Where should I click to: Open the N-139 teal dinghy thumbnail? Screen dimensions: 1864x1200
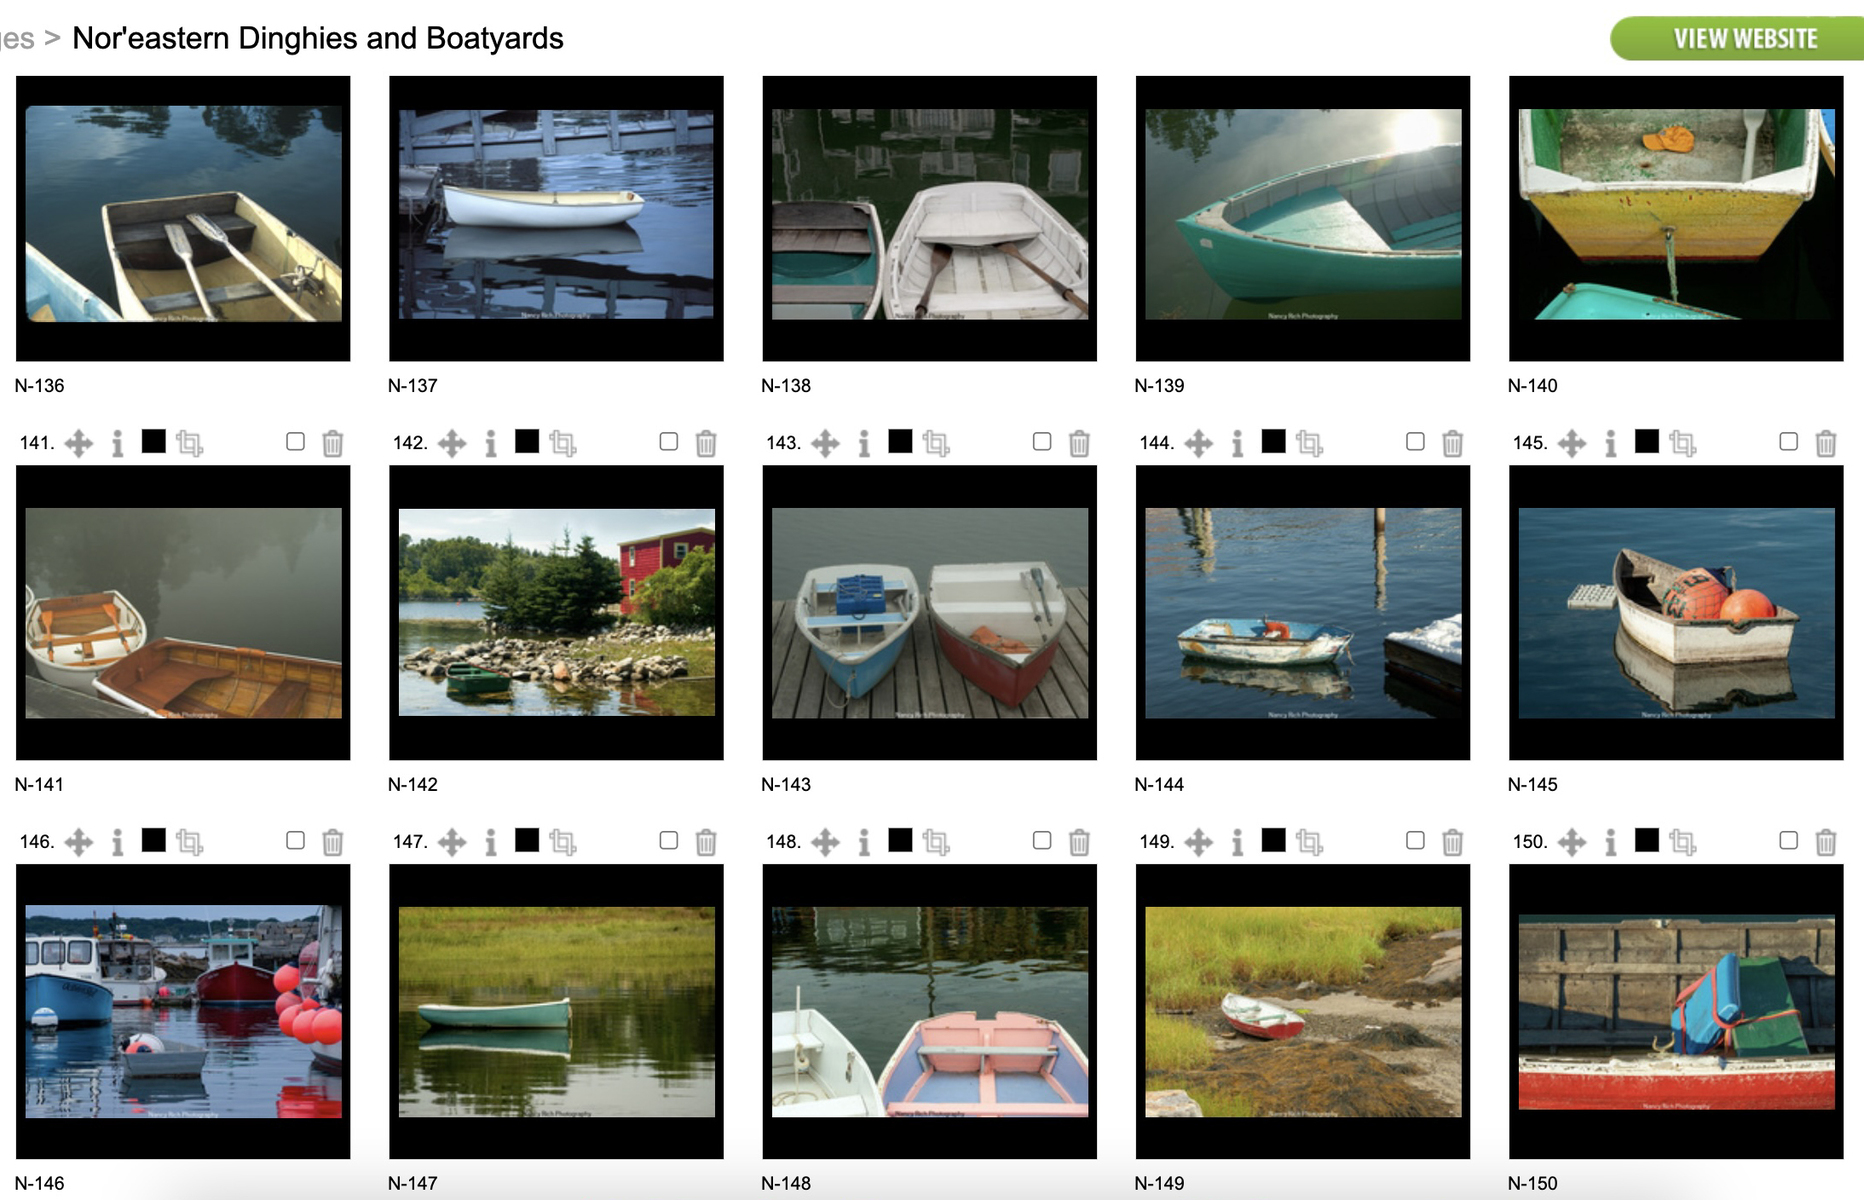[x=1303, y=218]
